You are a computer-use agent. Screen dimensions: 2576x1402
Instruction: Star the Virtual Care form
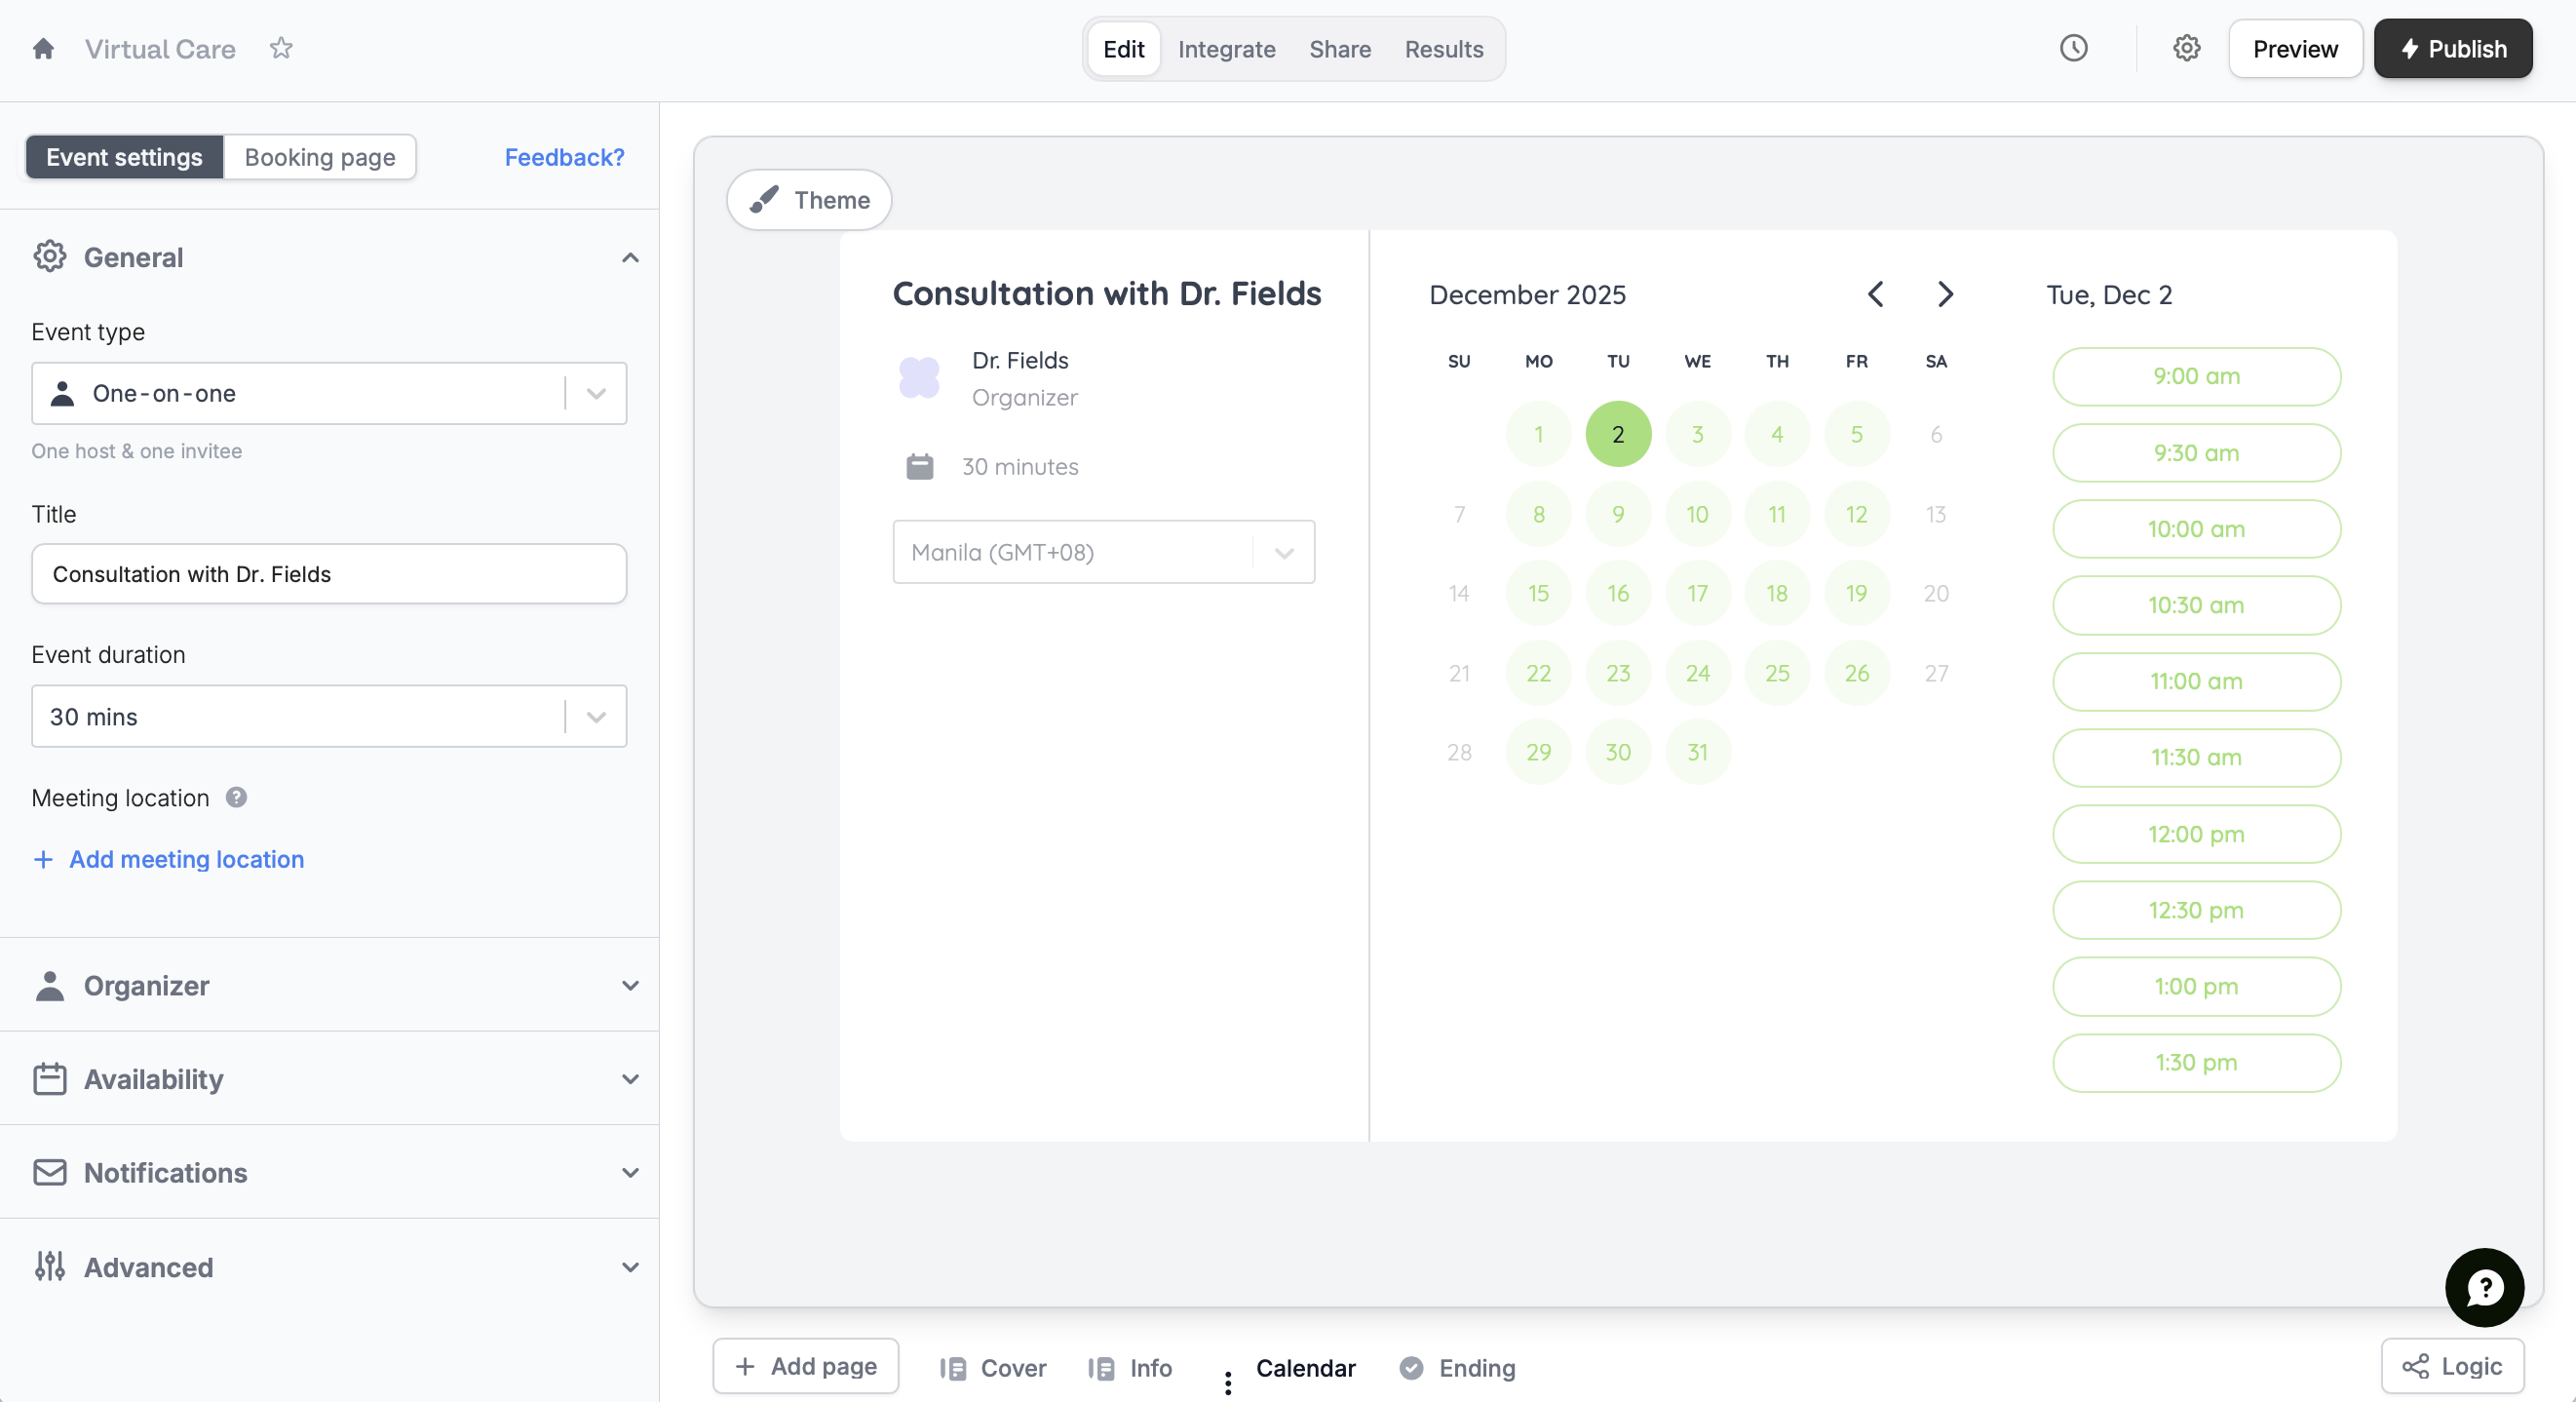[281, 48]
